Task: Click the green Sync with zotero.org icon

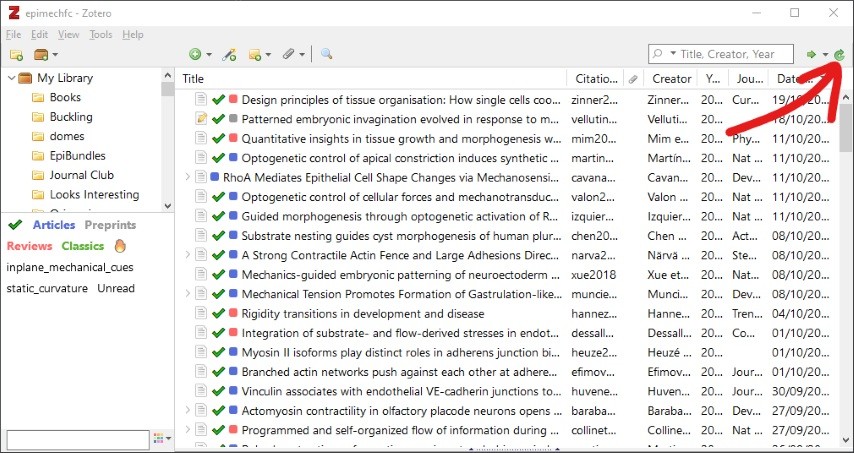Action: (840, 54)
